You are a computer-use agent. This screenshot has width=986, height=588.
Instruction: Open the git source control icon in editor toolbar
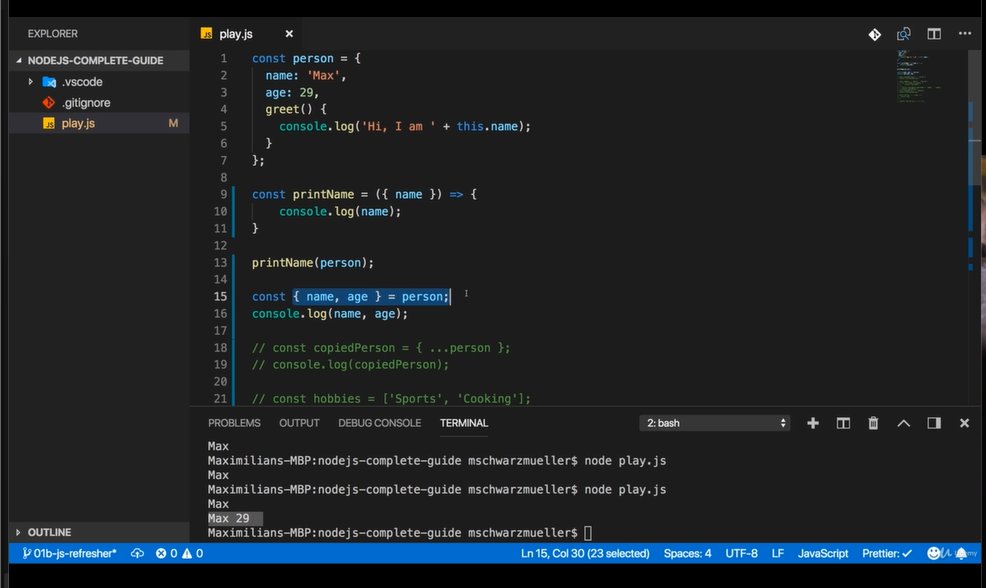[x=874, y=35]
